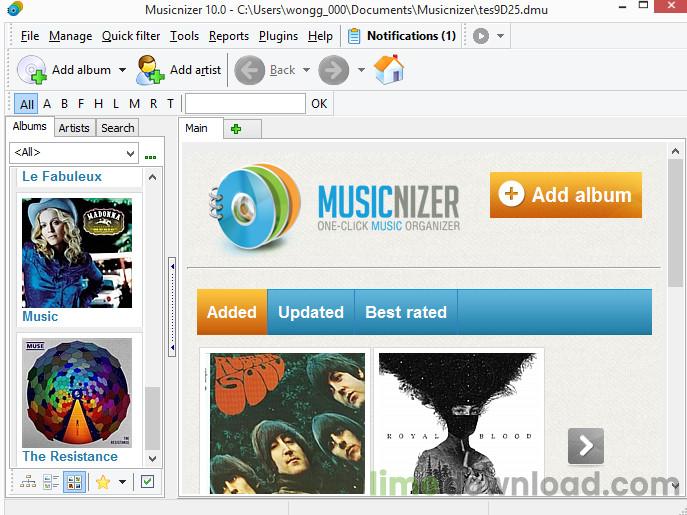
Task: Switch to the Search tab
Action: [118, 128]
